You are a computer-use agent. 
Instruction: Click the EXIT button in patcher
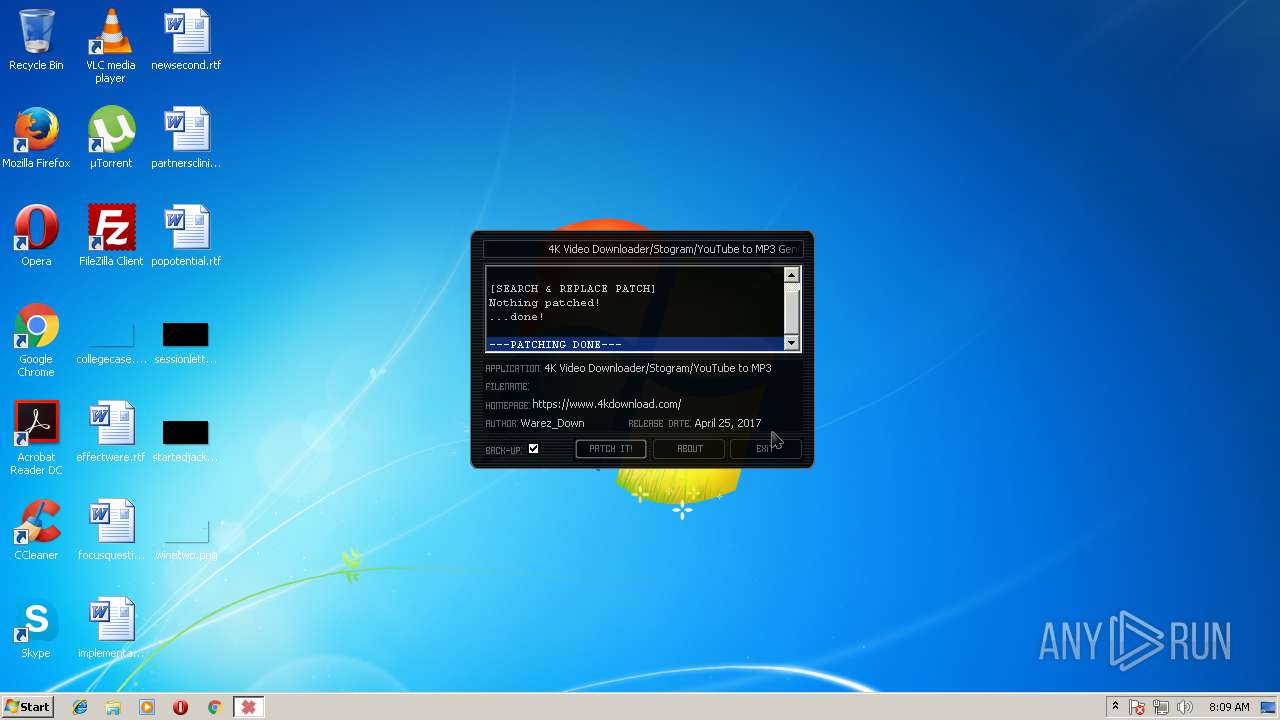(x=765, y=449)
